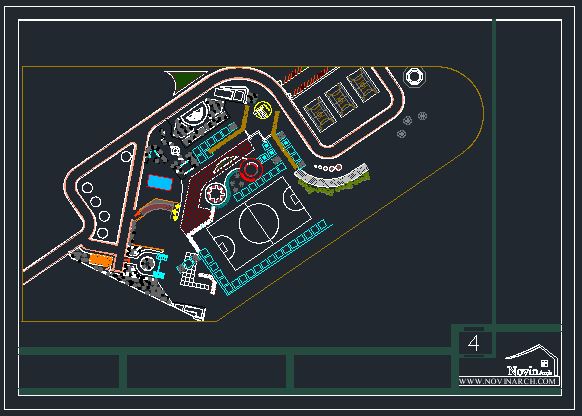Viewport: 582px width, 416px height.
Task: Open the WWW.NOVINARCH.COM link
Action: pos(509,381)
